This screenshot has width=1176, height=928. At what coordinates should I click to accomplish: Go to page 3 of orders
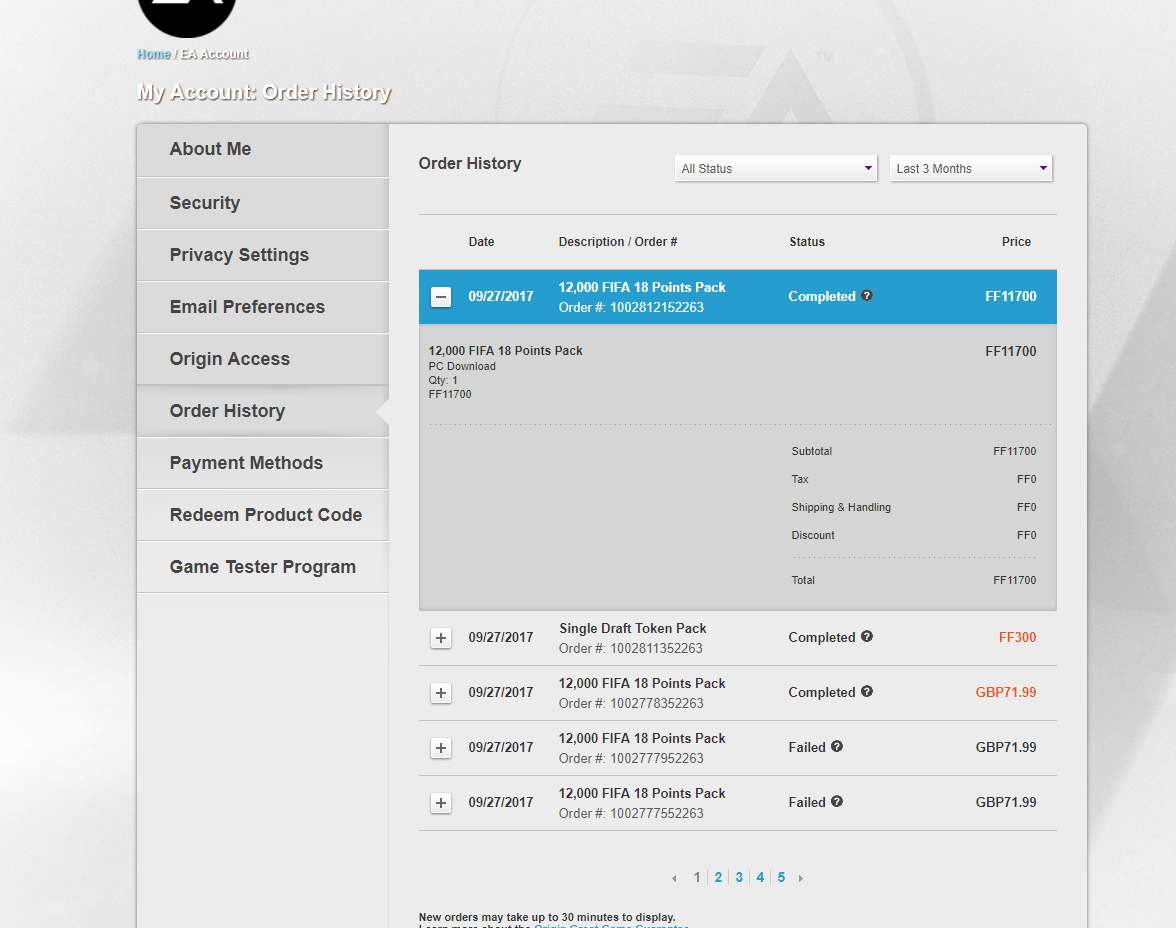tap(739, 877)
